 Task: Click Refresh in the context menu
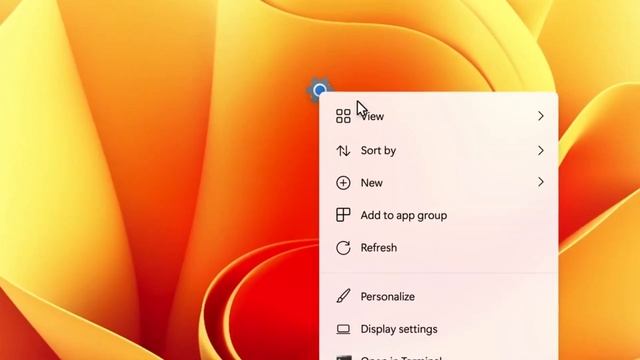pyautogui.click(x=439, y=248)
